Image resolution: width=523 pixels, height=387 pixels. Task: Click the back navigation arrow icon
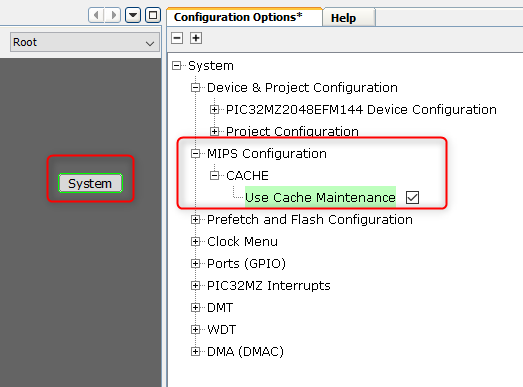[x=96, y=15]
